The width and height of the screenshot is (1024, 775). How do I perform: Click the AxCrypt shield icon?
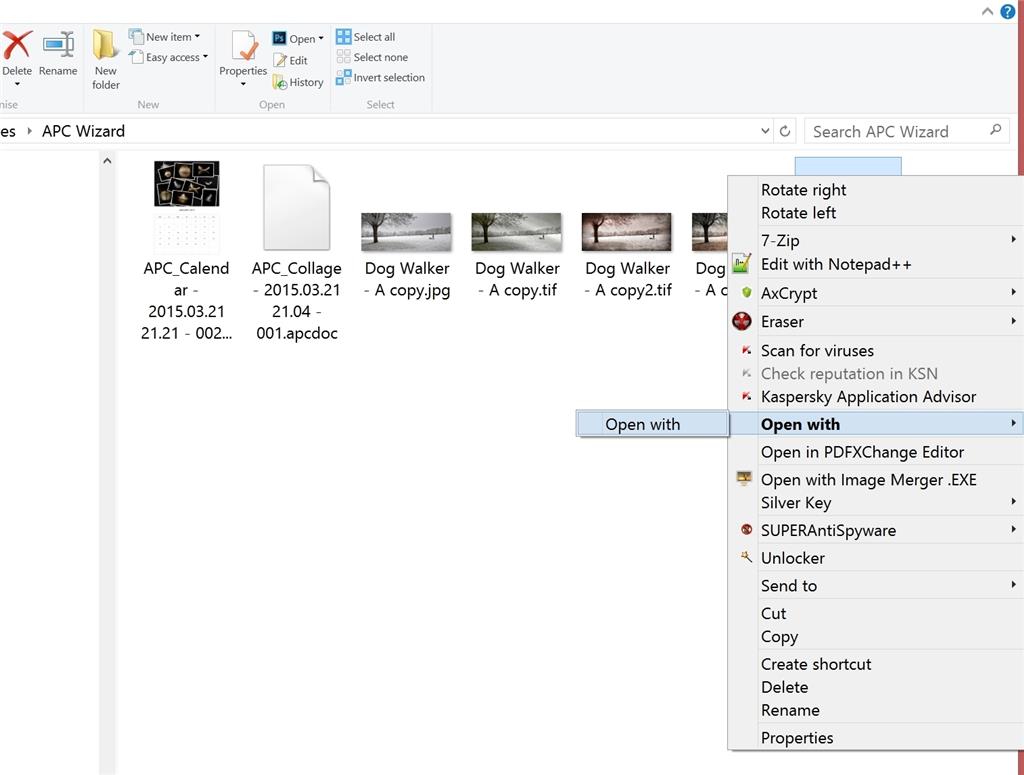(x=746, y=292)
